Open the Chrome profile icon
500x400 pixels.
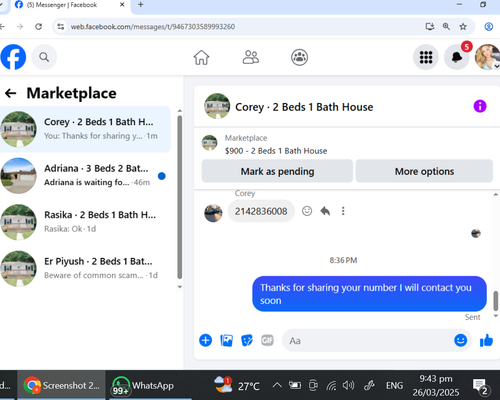point(489,27)
